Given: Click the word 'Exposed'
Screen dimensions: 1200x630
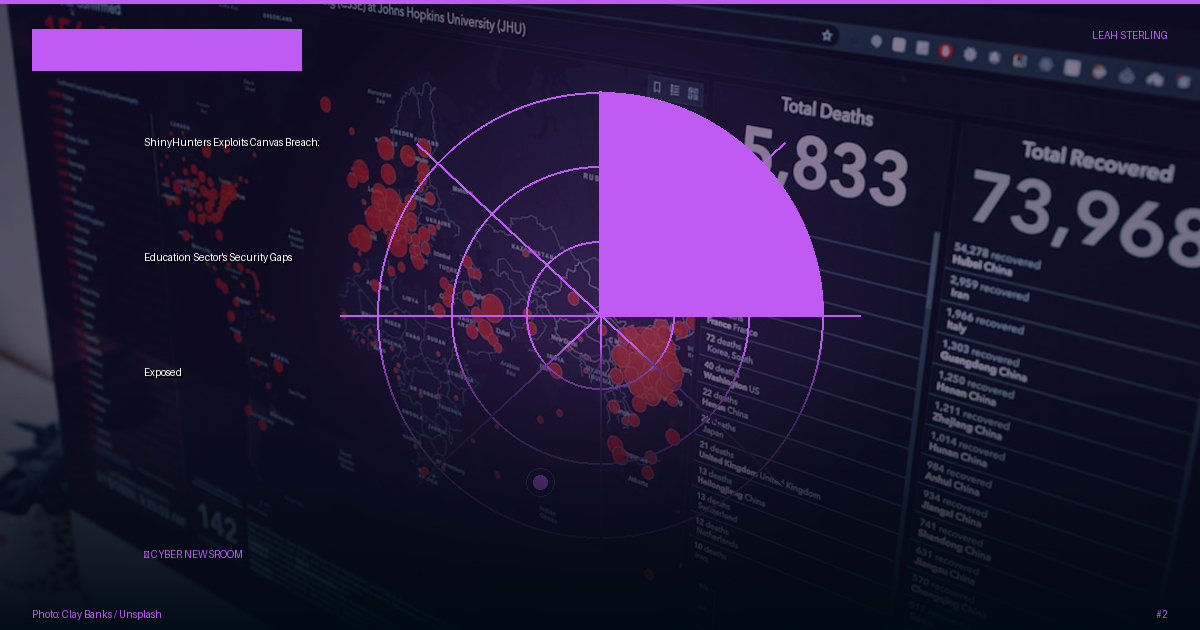Looking at the screenshot, I should [x=163, y=372].
